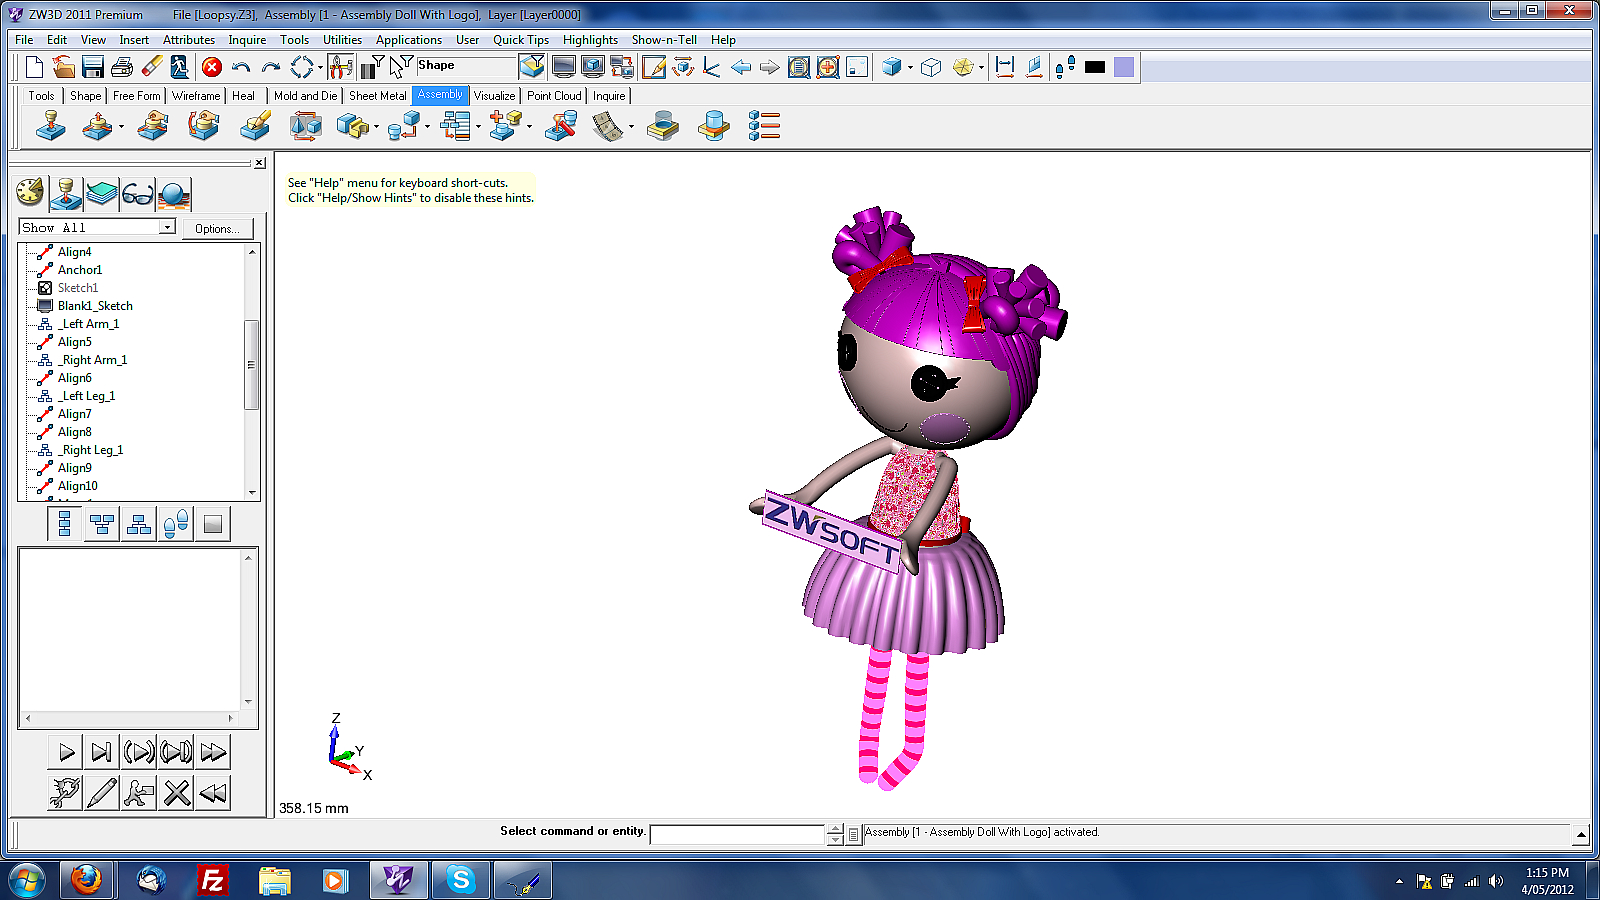Open Skype from the Windows taskbar
This screenshot has width=1600, height=900.
461,880
